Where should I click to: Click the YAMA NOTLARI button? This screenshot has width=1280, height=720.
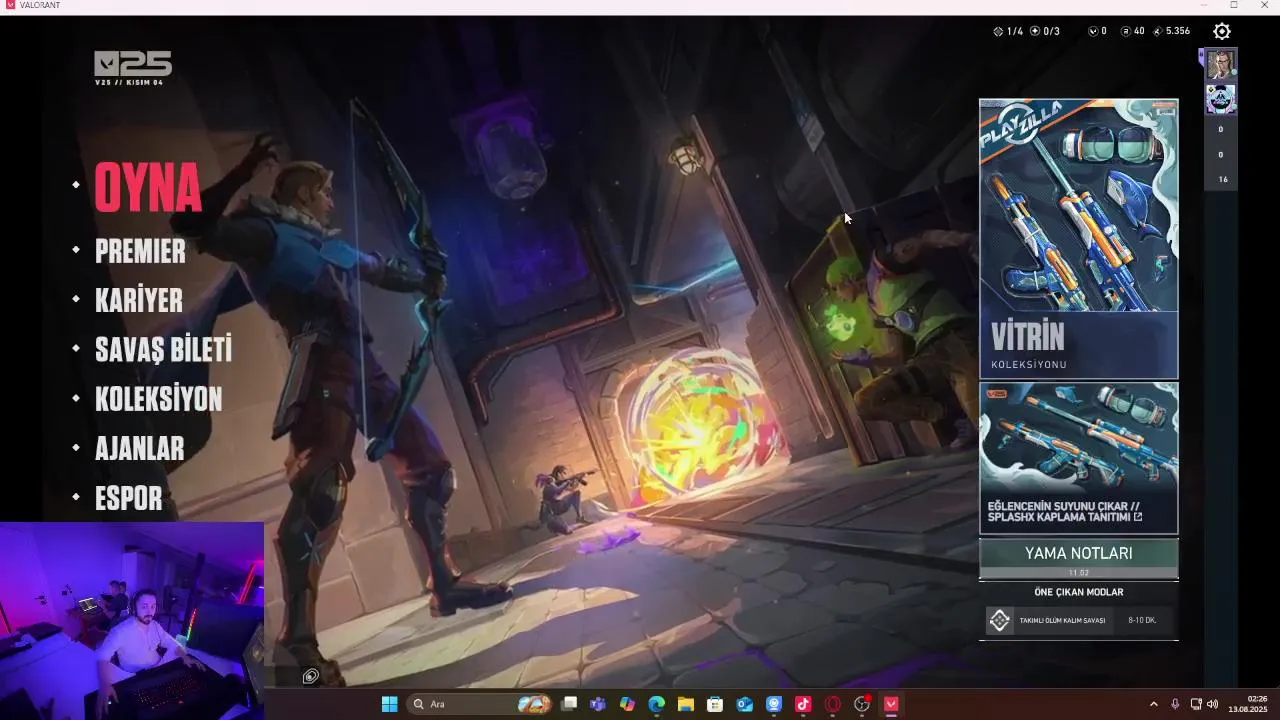1078,558
